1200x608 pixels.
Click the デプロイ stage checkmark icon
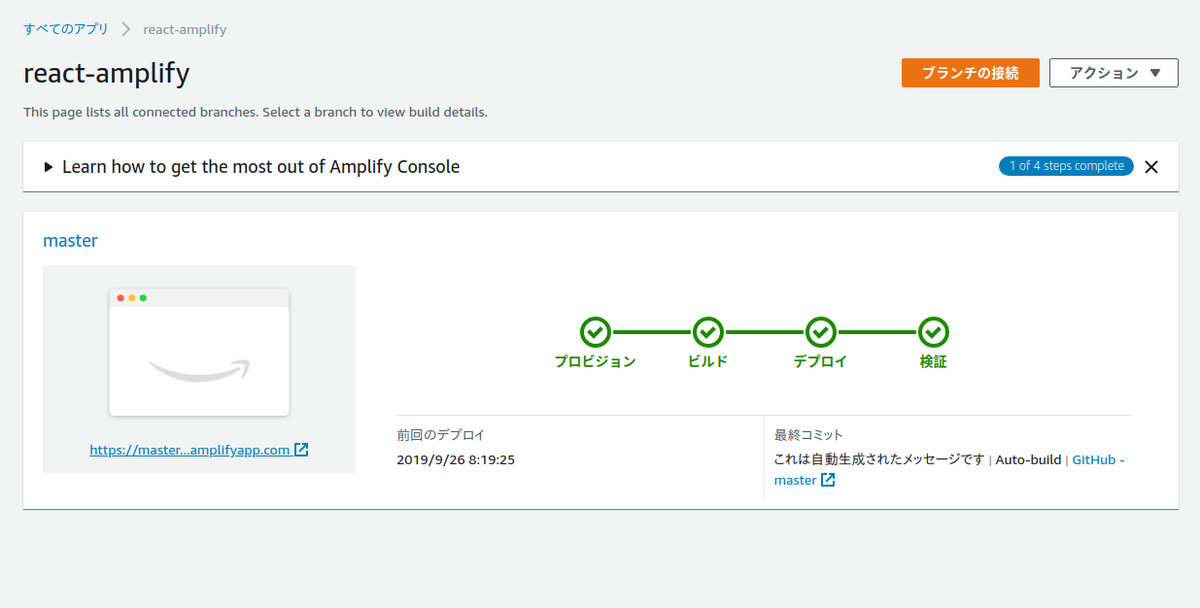[820, 332]
